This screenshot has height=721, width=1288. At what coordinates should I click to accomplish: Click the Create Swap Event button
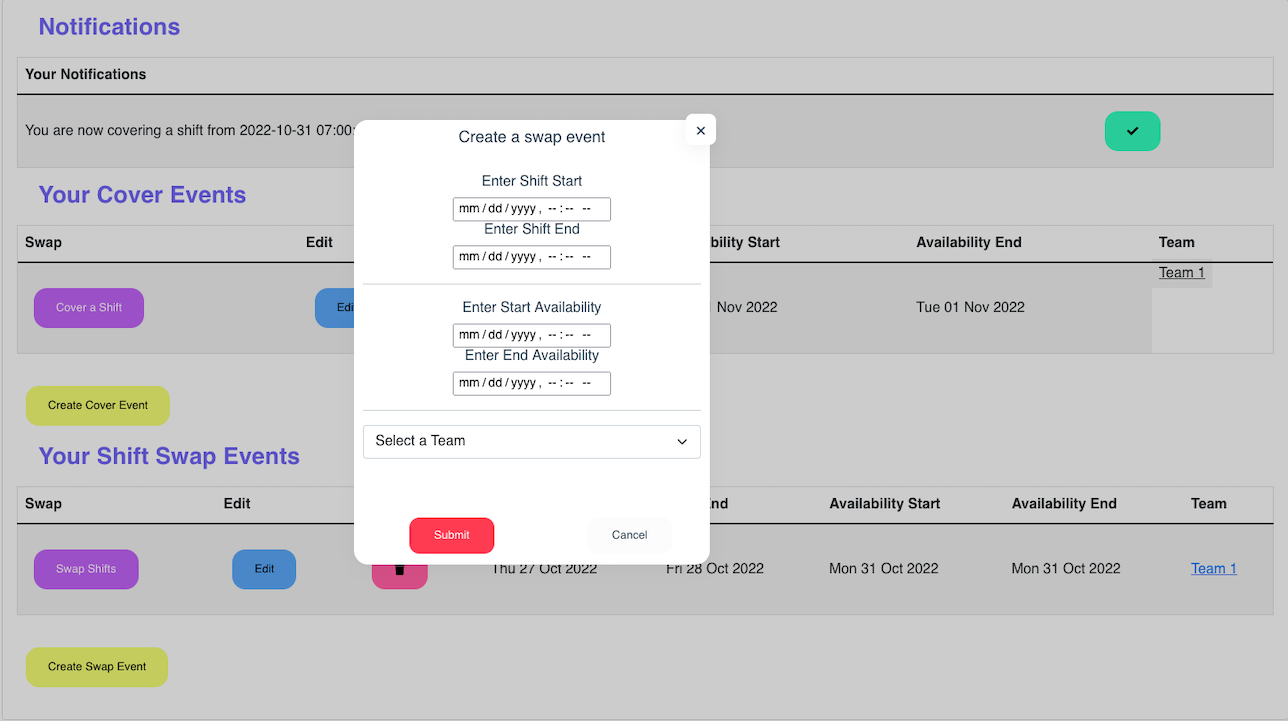pyautogui.click(x=97, y=667)
